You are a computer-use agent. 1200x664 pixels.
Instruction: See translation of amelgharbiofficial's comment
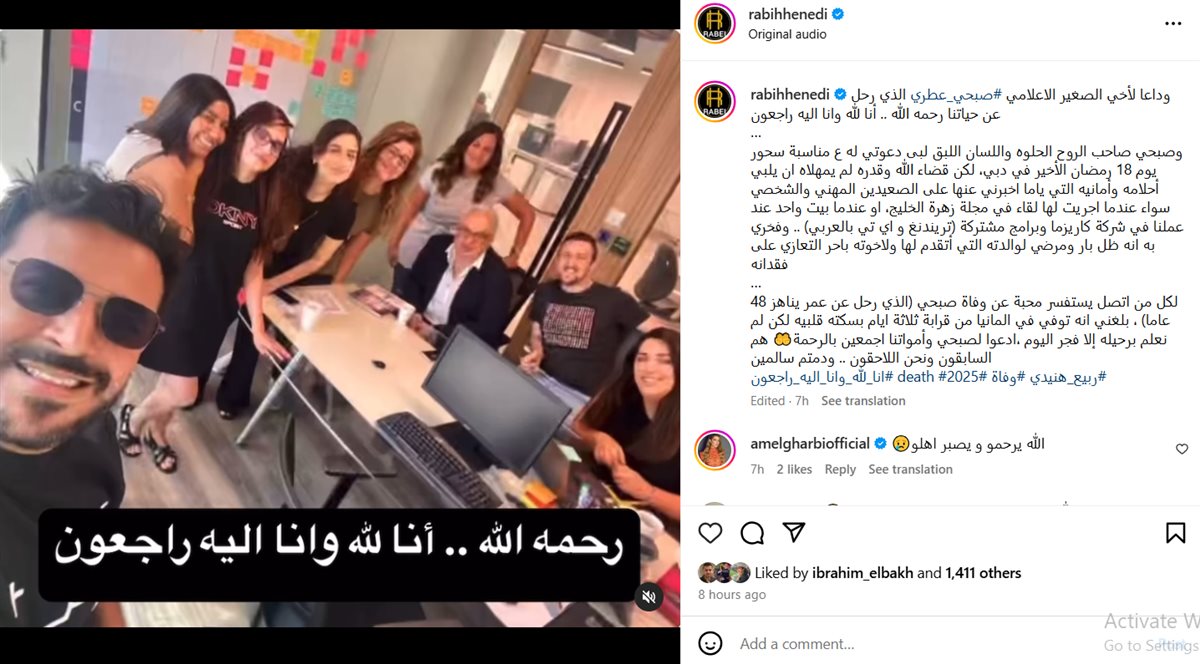point(910,469)
